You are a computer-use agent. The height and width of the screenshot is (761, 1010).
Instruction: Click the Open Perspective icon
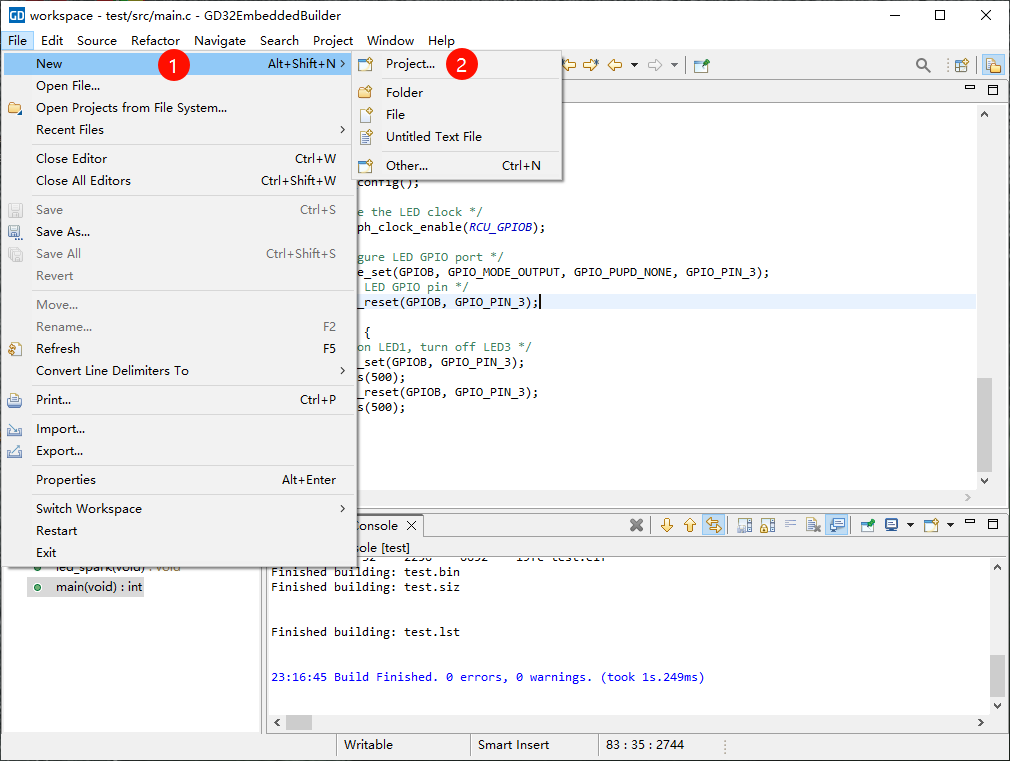tap(961, 65)
